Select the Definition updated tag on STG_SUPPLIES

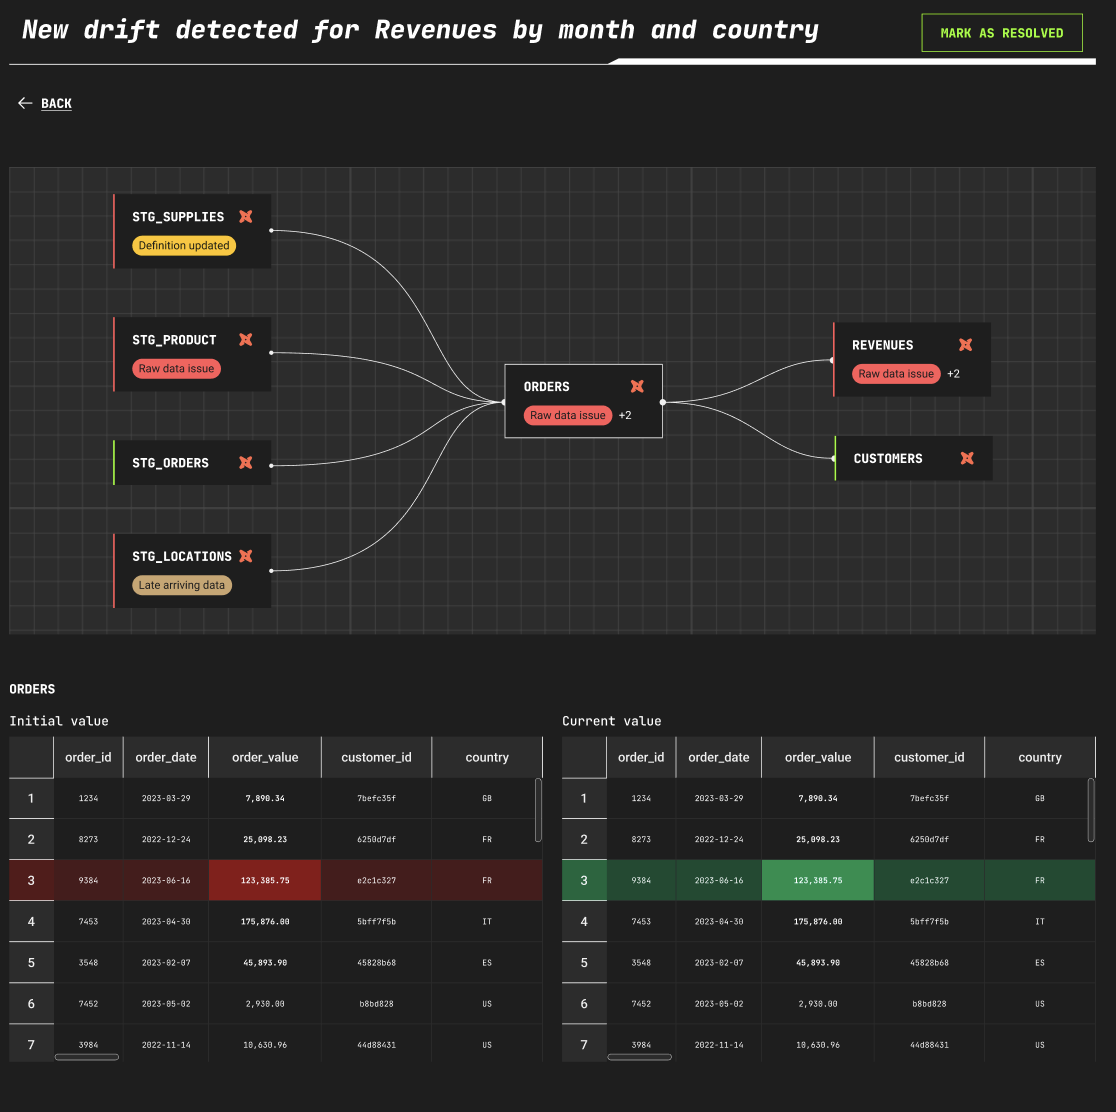pos(184,246)
